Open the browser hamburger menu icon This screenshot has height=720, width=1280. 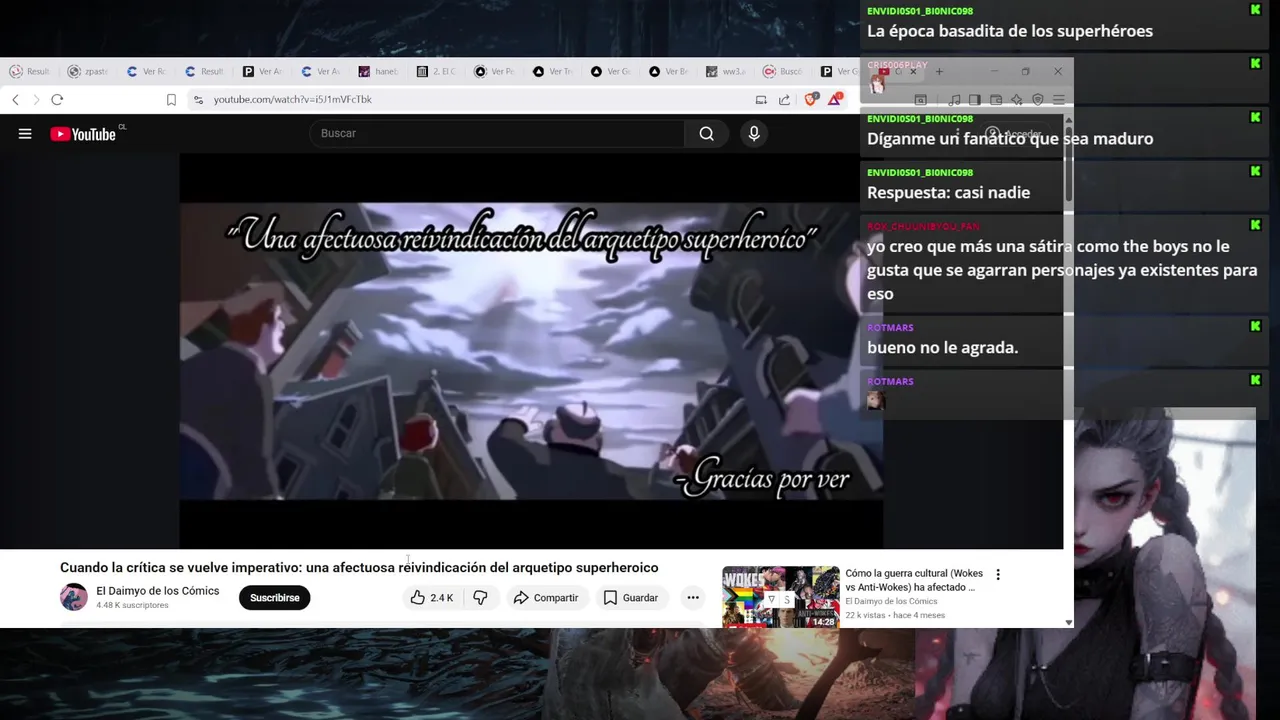pyautogui.click(x=1059, y=100)
